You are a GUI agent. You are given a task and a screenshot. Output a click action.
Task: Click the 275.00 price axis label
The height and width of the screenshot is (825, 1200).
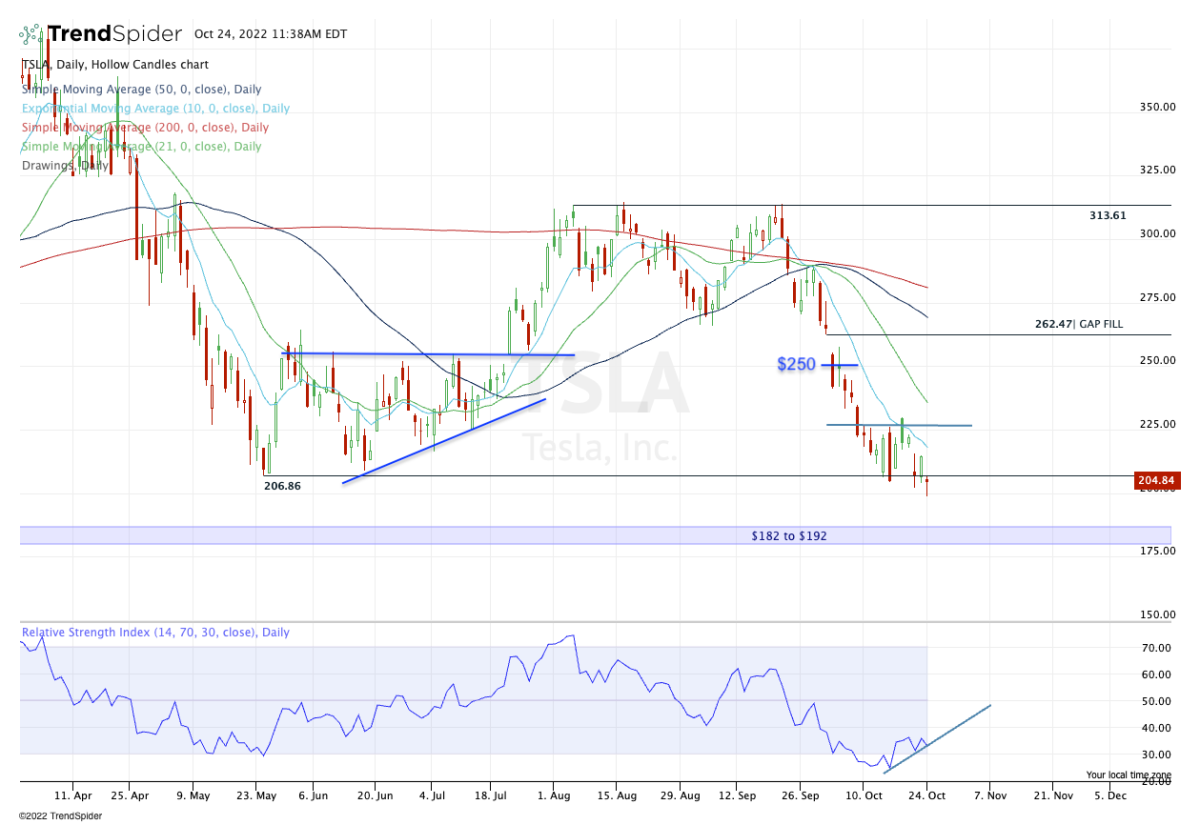point(1157,298)
